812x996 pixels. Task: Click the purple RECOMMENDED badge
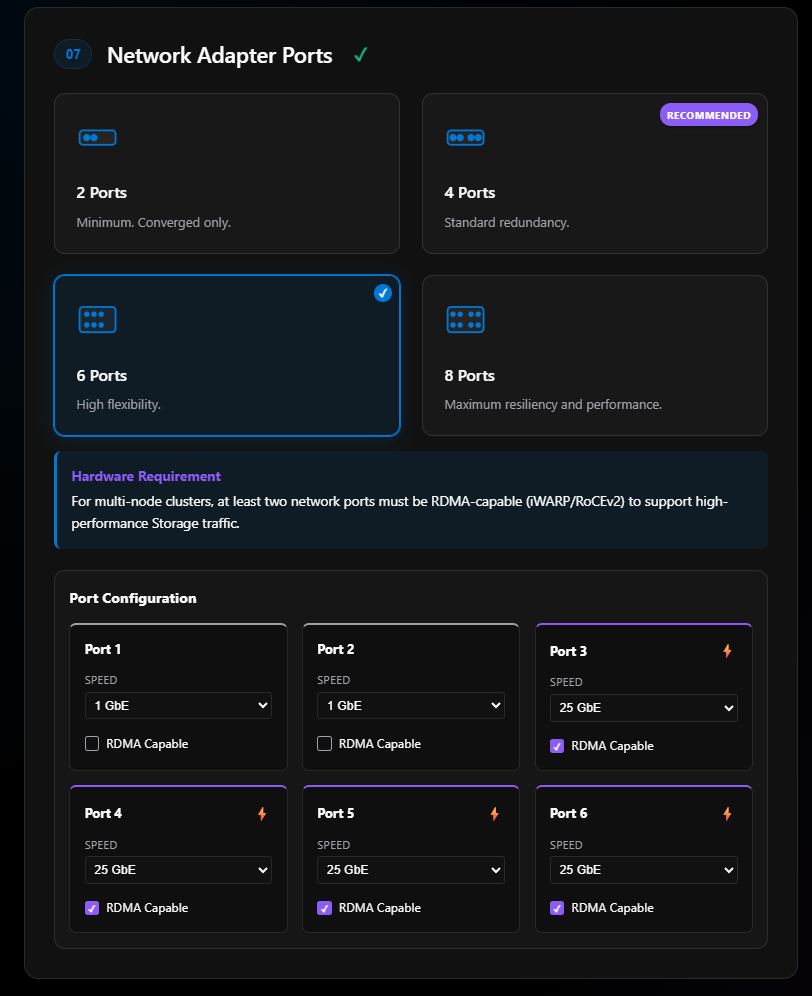[708, 115]
